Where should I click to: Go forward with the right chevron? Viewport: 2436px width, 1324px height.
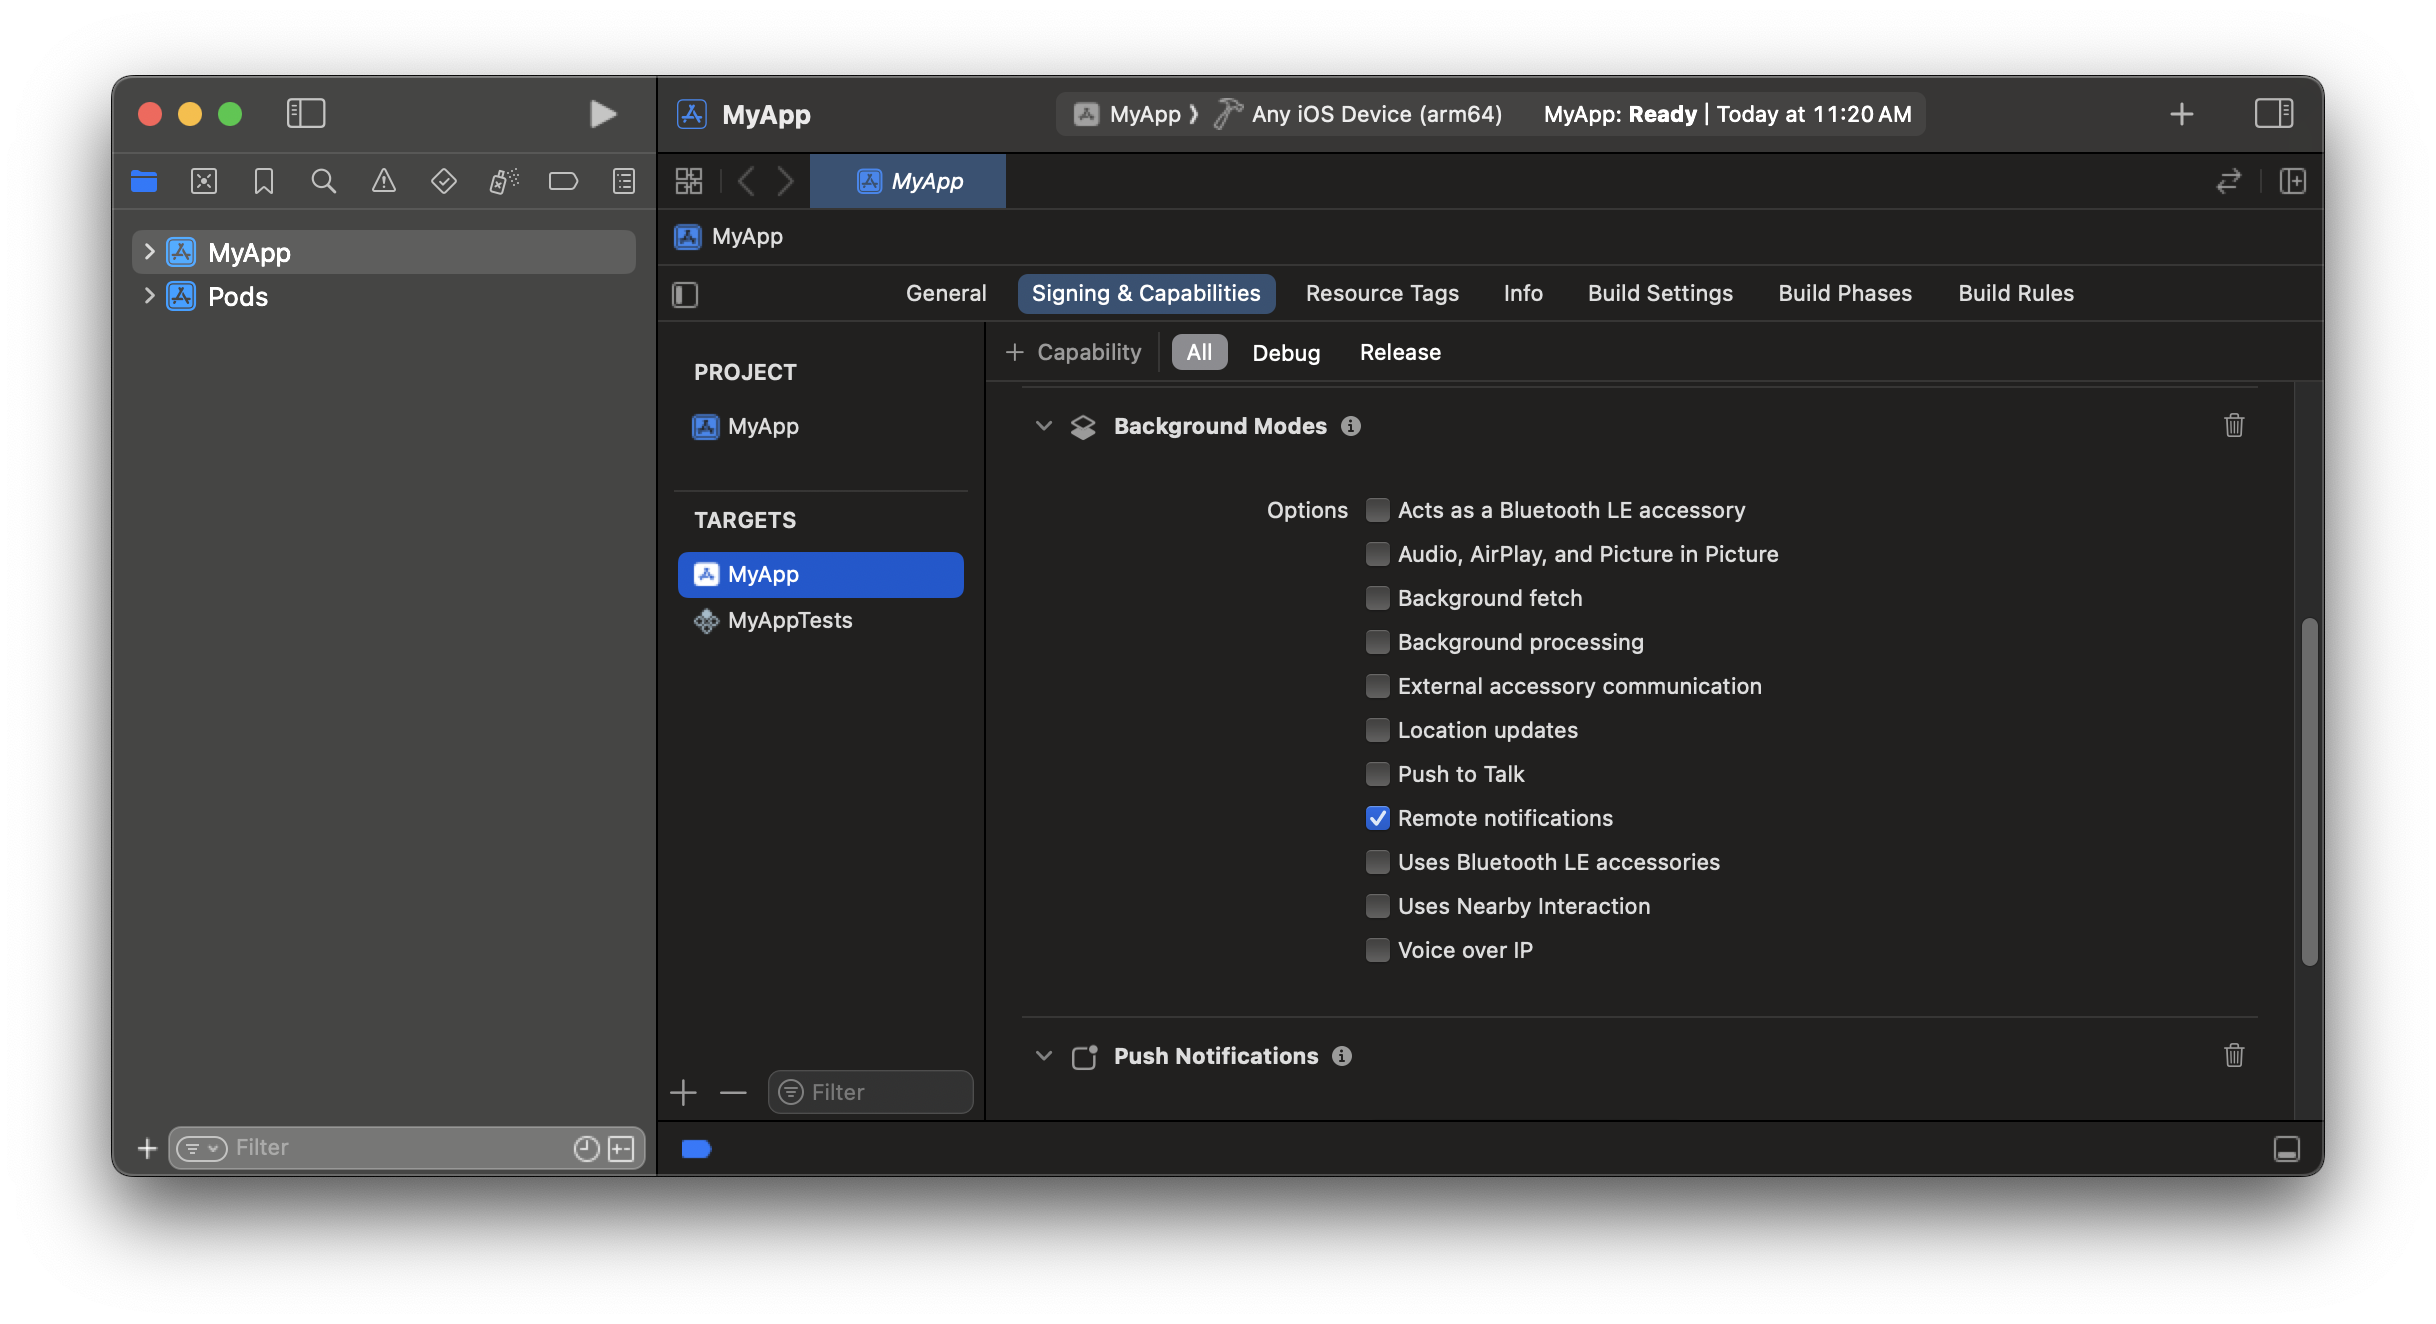786,181
